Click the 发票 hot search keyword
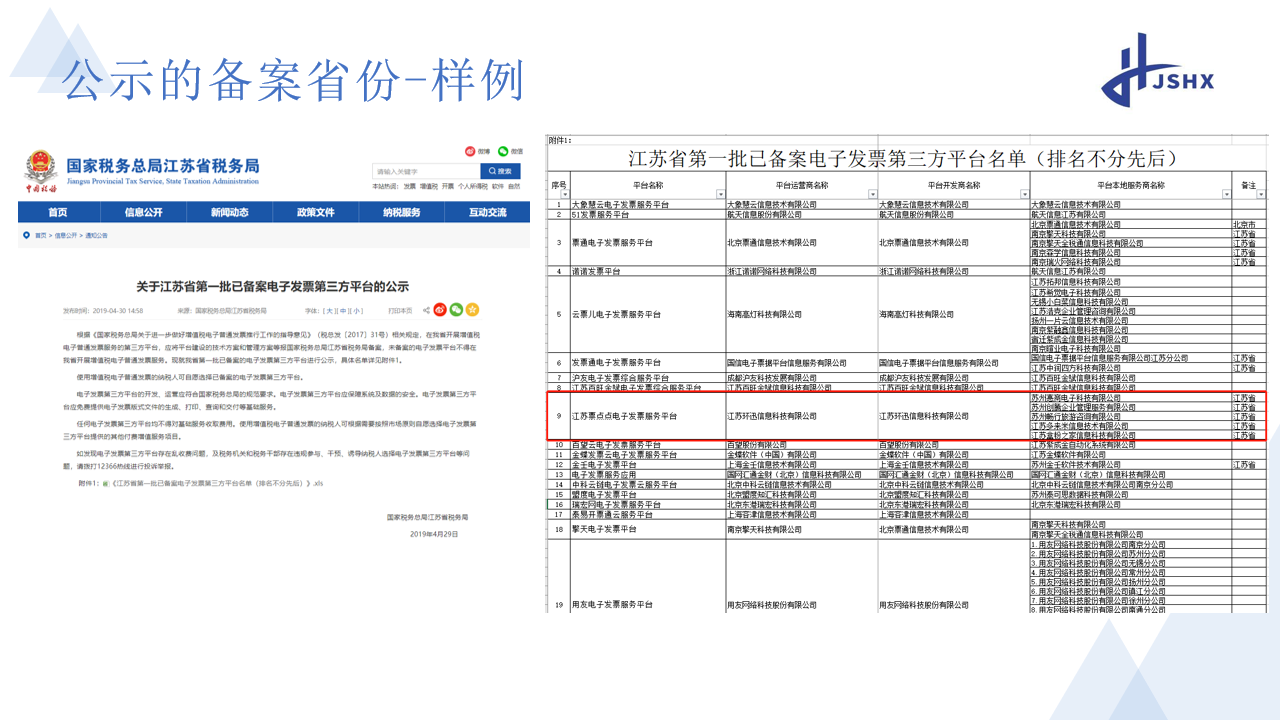Screen dimensions: 1280x720 coord(410,187)
